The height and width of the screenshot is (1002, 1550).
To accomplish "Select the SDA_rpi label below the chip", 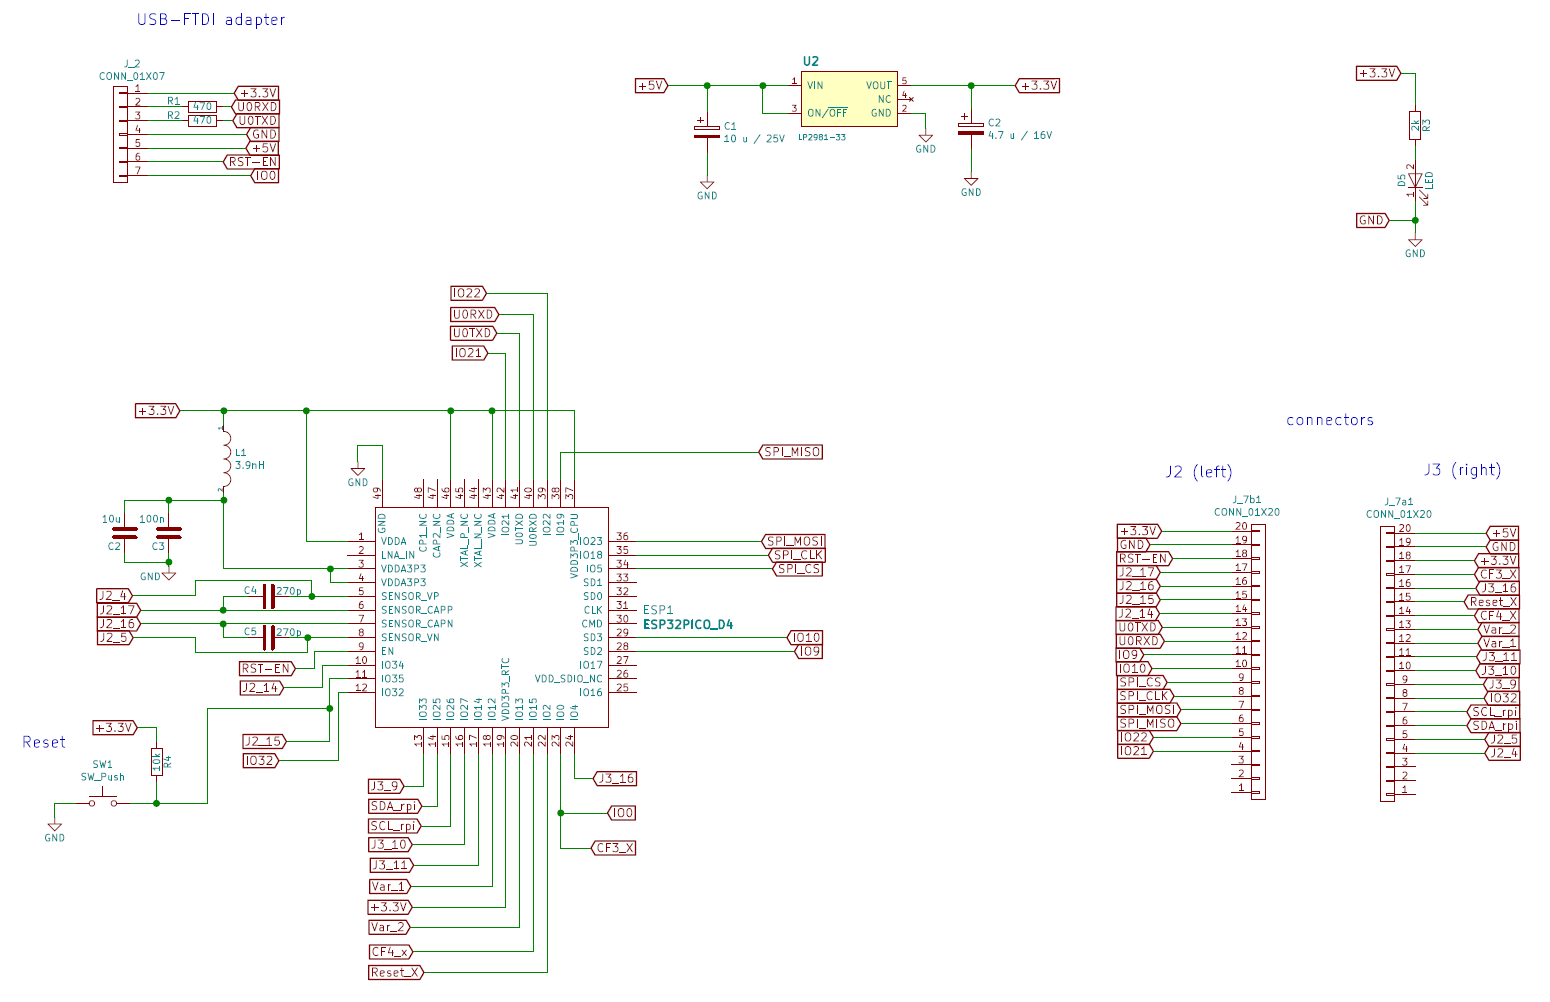I will click(395, 806).
